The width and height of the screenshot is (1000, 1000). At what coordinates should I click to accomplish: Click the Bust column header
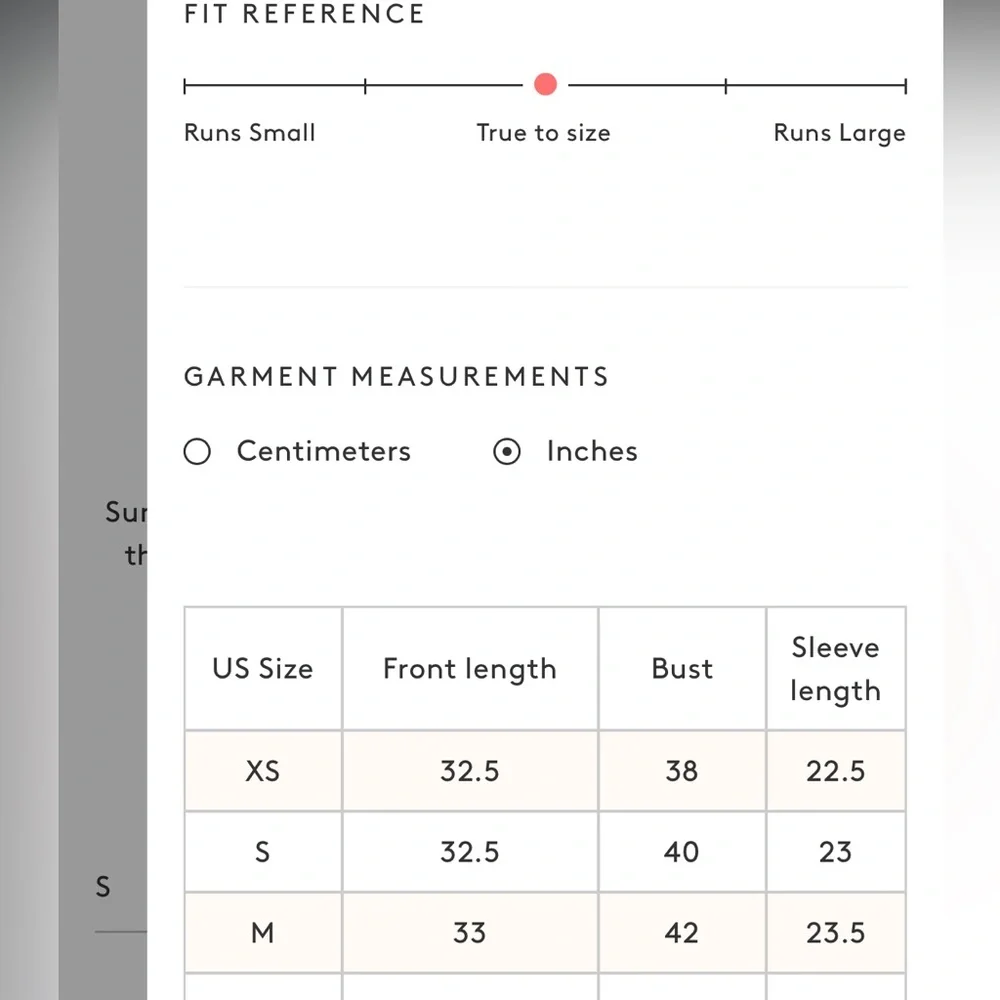[x=682, y=668]
